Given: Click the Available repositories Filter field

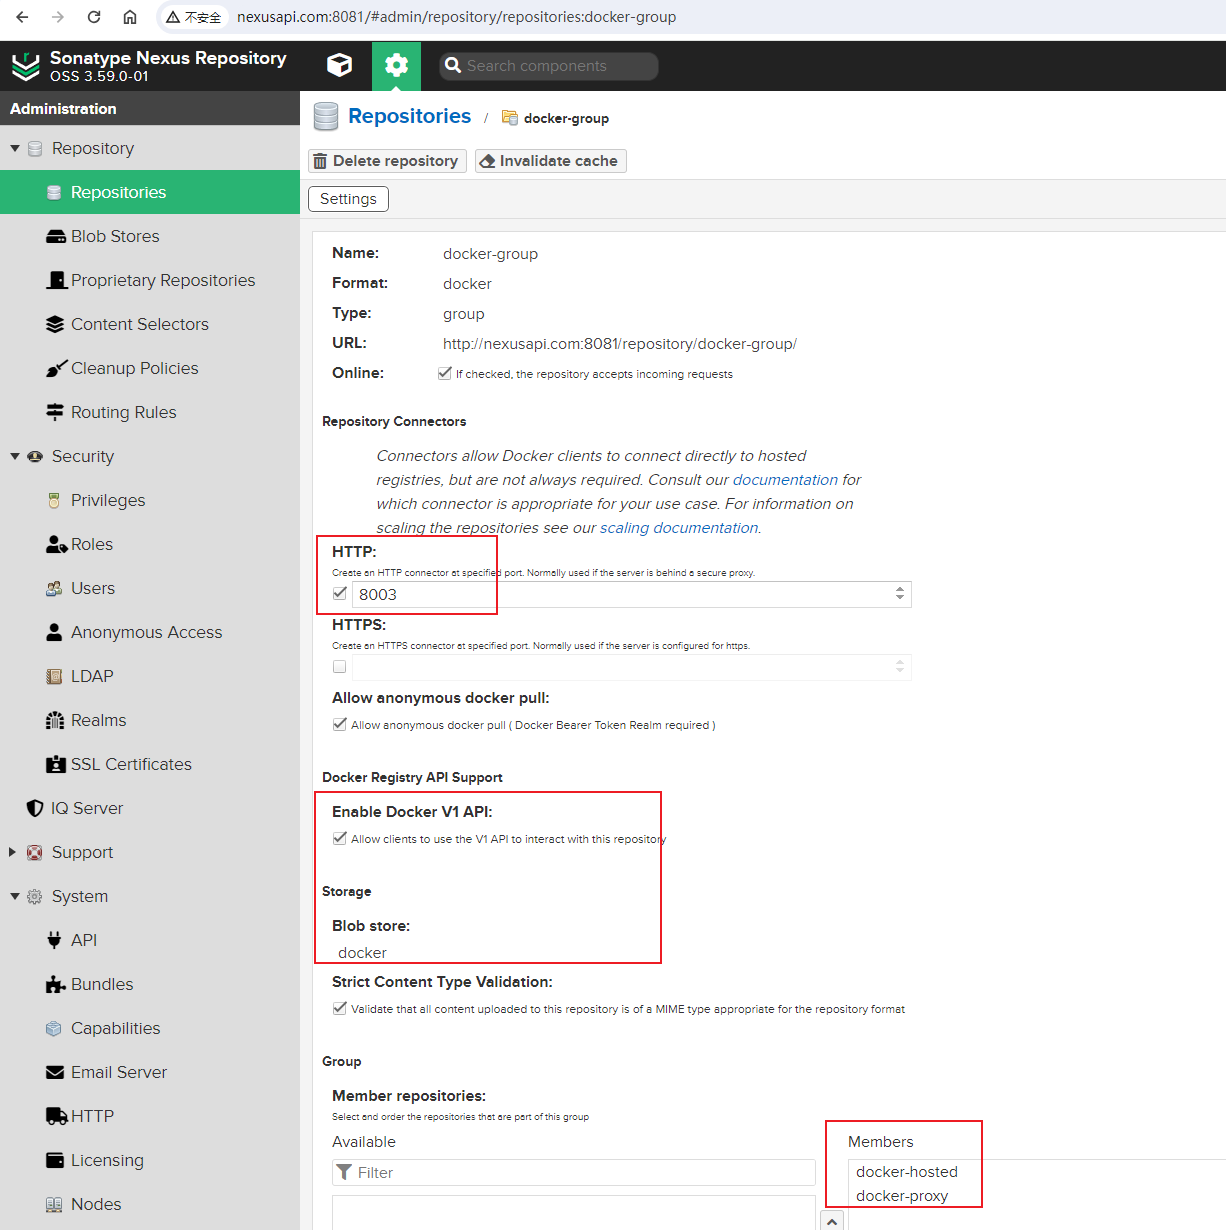Looking at the screenshot, I should 574,1172.
